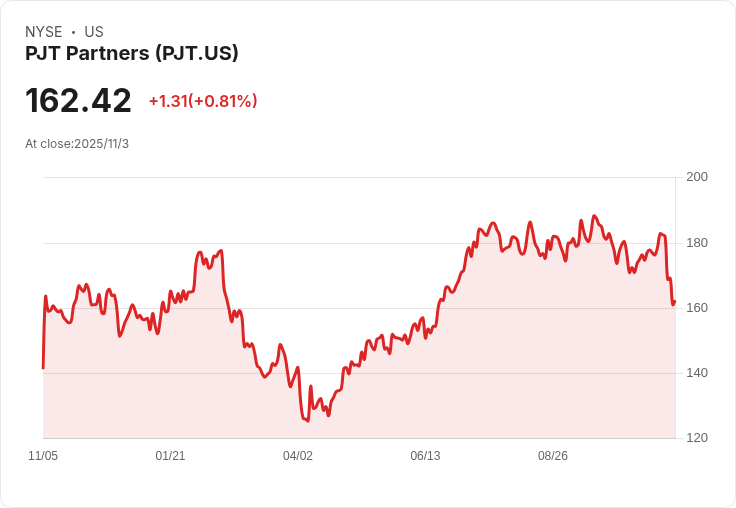Click the 01/21 date axis label
This screenshot has width=736, height=508.
click(x=170, y=456)
